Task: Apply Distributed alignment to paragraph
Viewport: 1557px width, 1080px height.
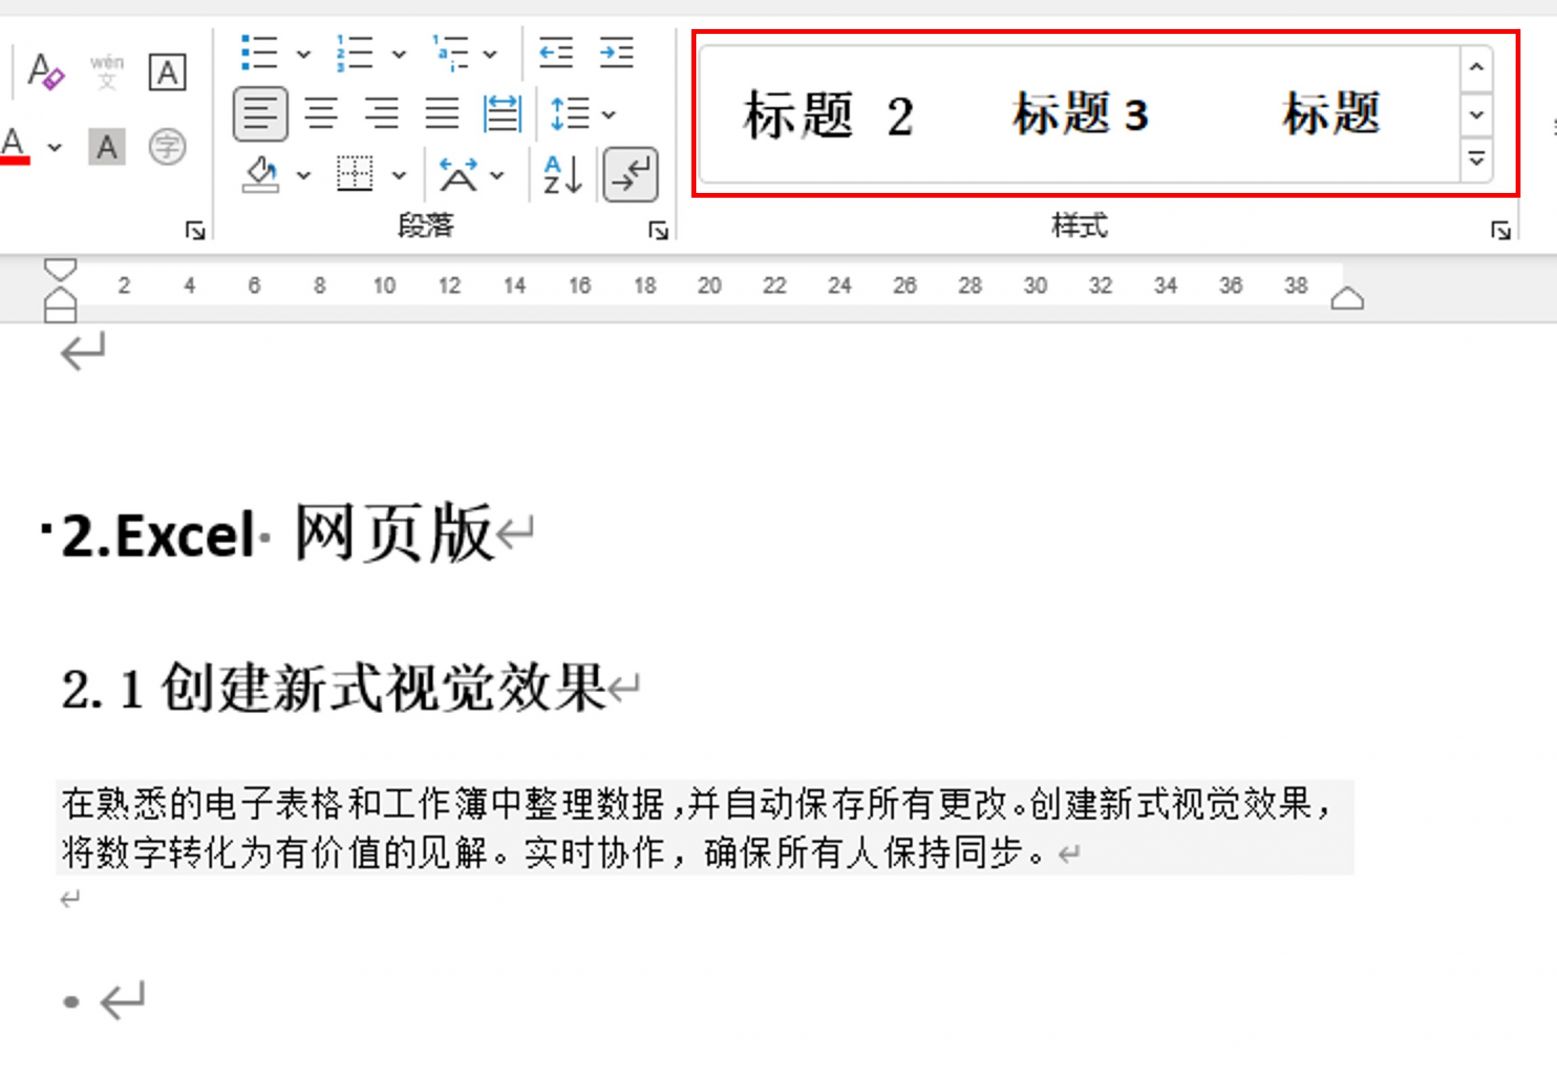Action: pos(502,114)
